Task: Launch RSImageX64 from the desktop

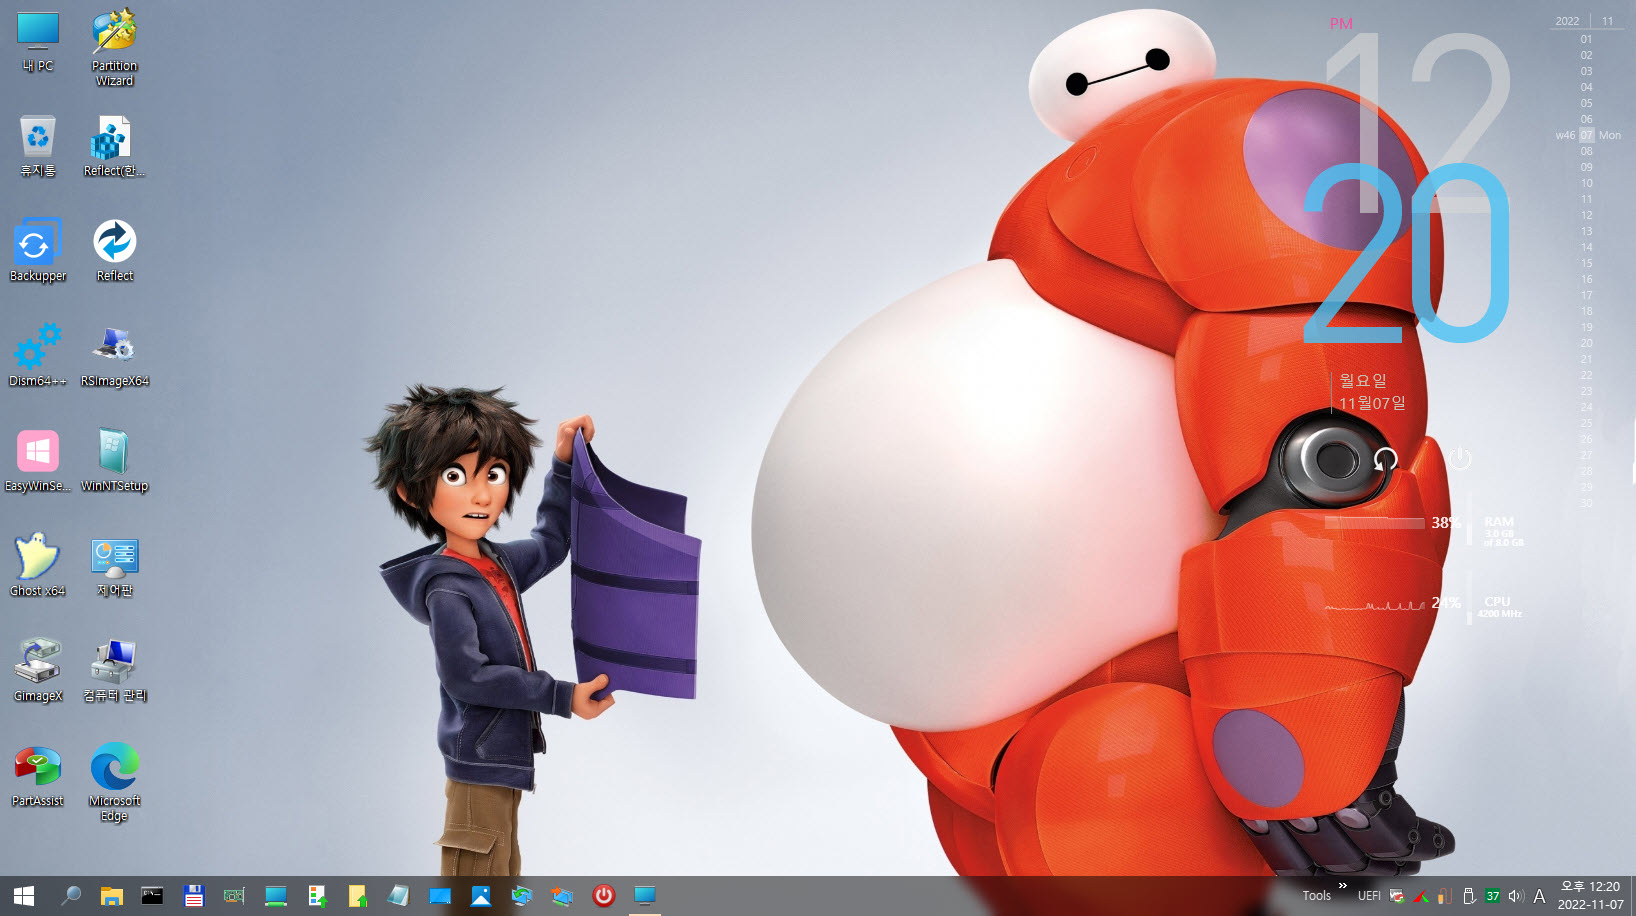Action: pyautogui.click(x=114, y=357)
